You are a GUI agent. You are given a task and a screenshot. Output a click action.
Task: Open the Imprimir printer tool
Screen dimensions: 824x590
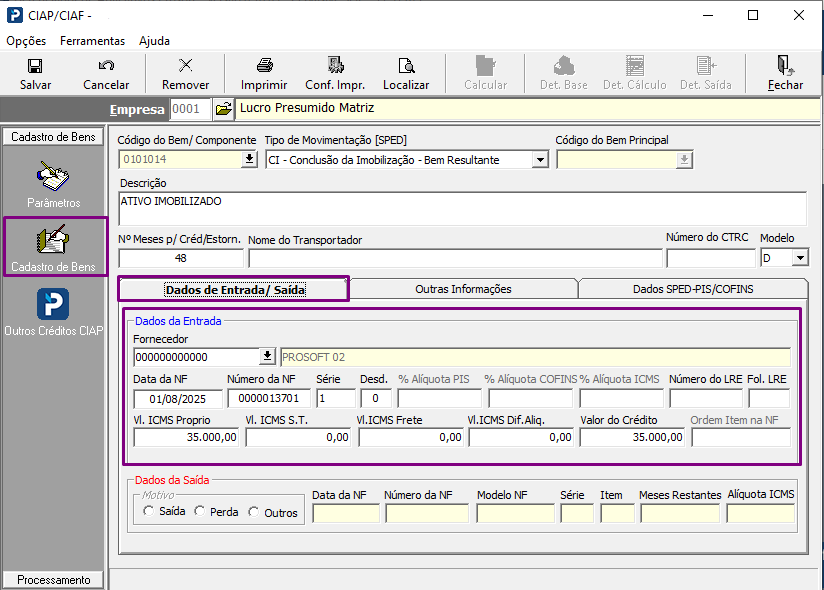point(264,66)
